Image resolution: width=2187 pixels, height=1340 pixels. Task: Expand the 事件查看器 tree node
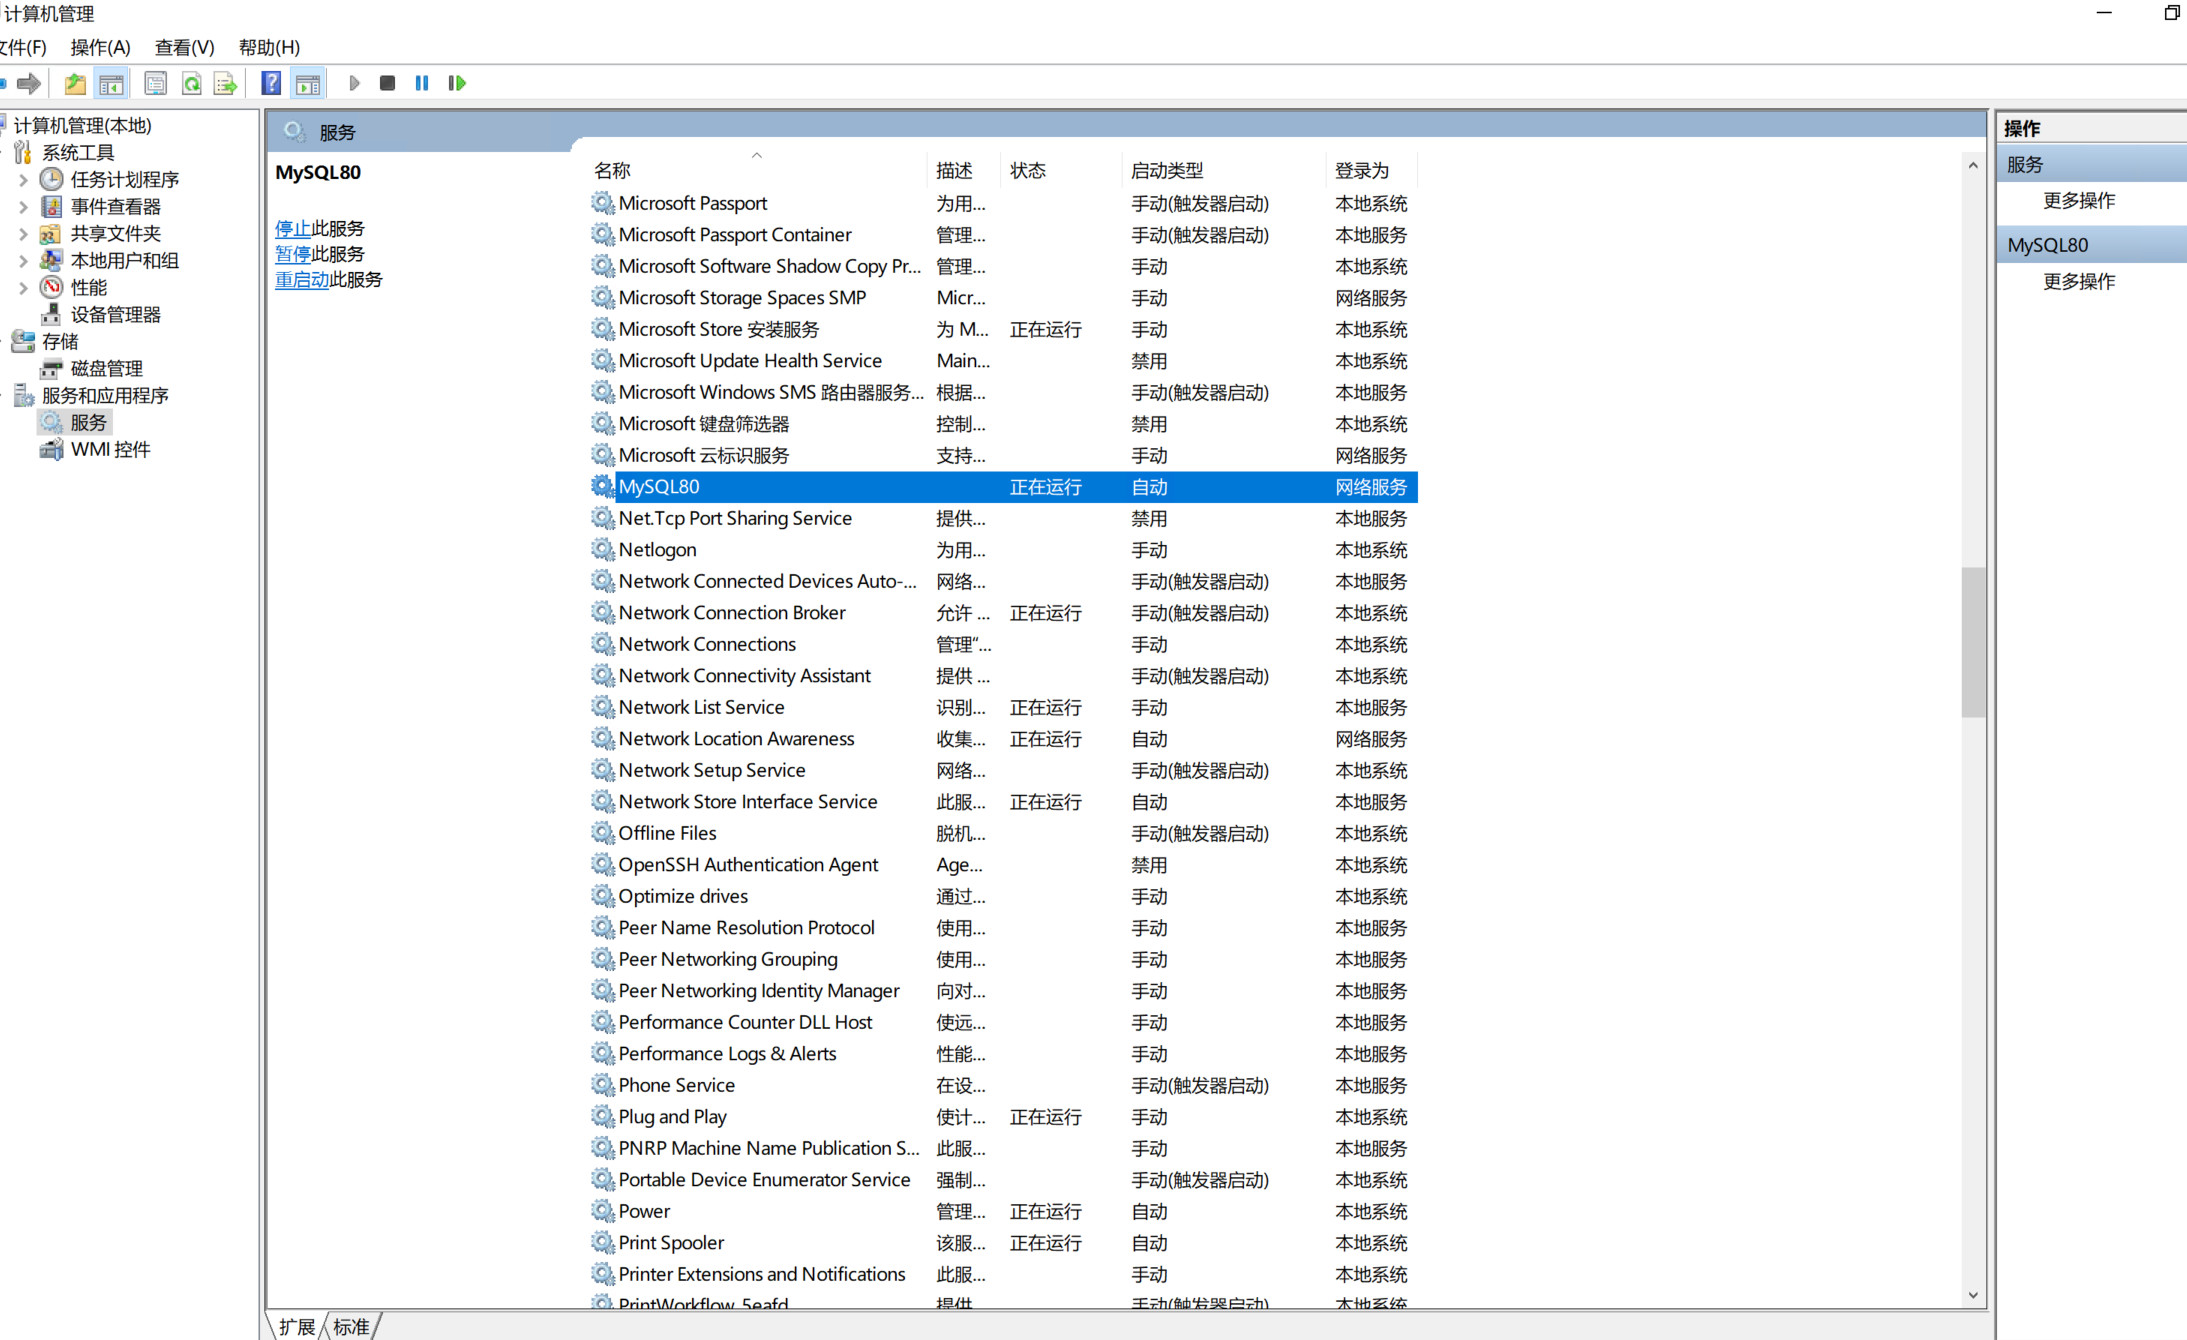point(23,207)
